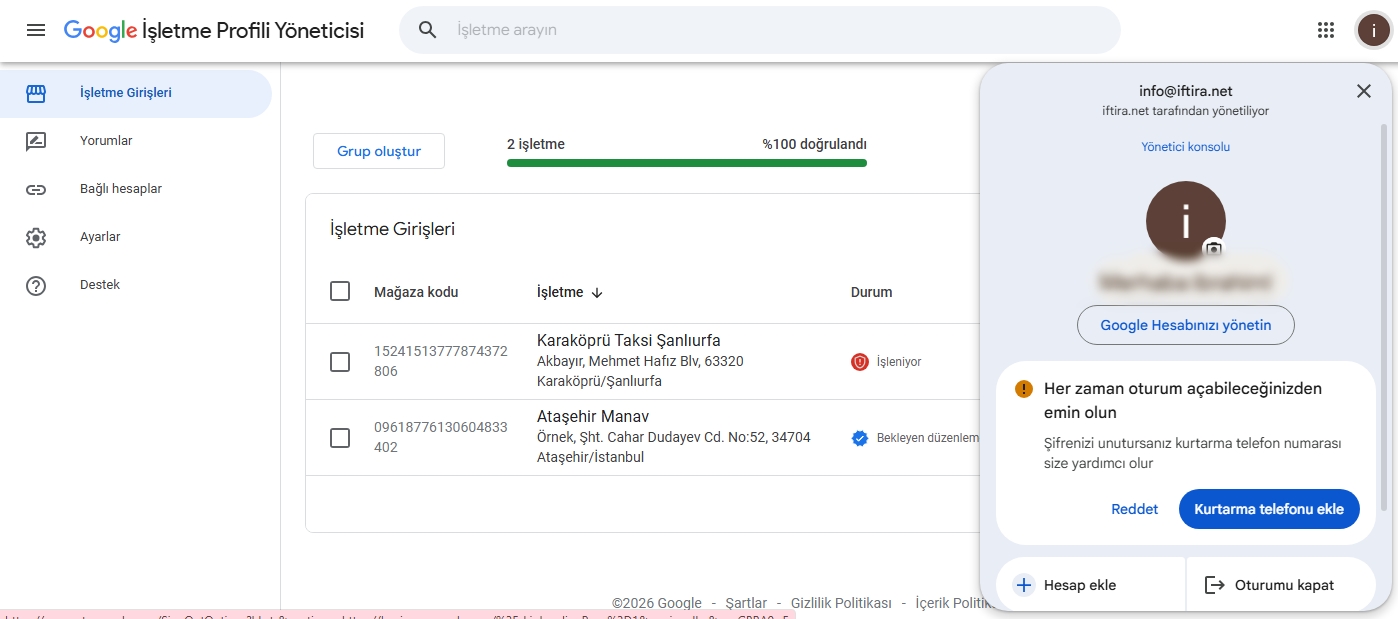1398x619 pixels.
Task: Open Yorumlar in sidebar
Action: [x=136, y=141]
